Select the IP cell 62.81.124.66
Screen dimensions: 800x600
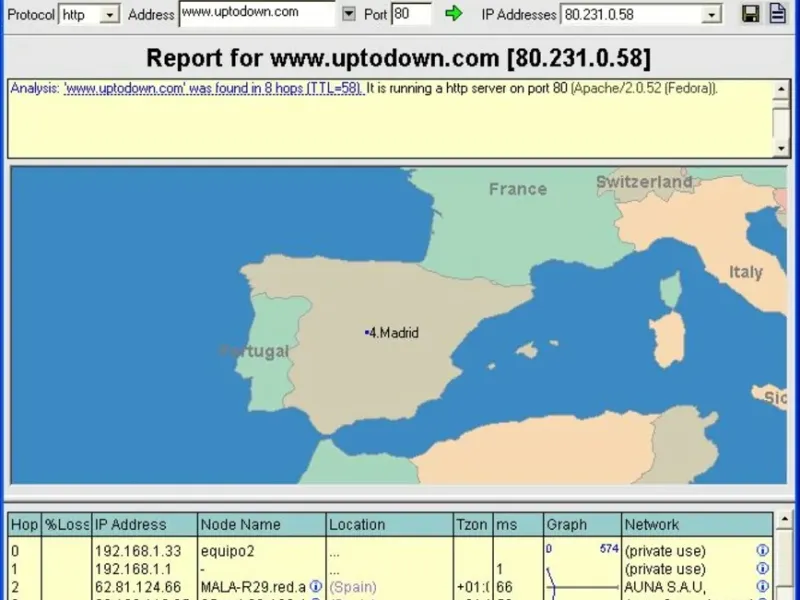[x=138, y=587]
